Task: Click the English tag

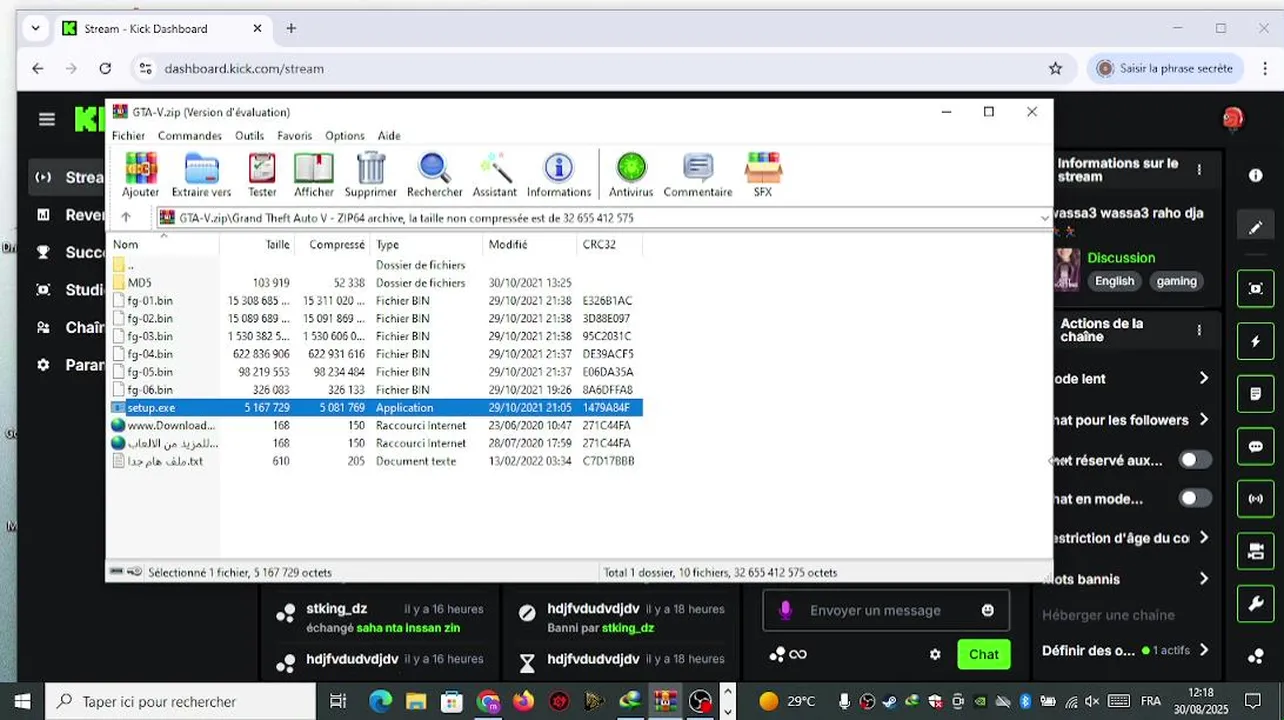Action: pyautogui.click(x=1114, y=281)
